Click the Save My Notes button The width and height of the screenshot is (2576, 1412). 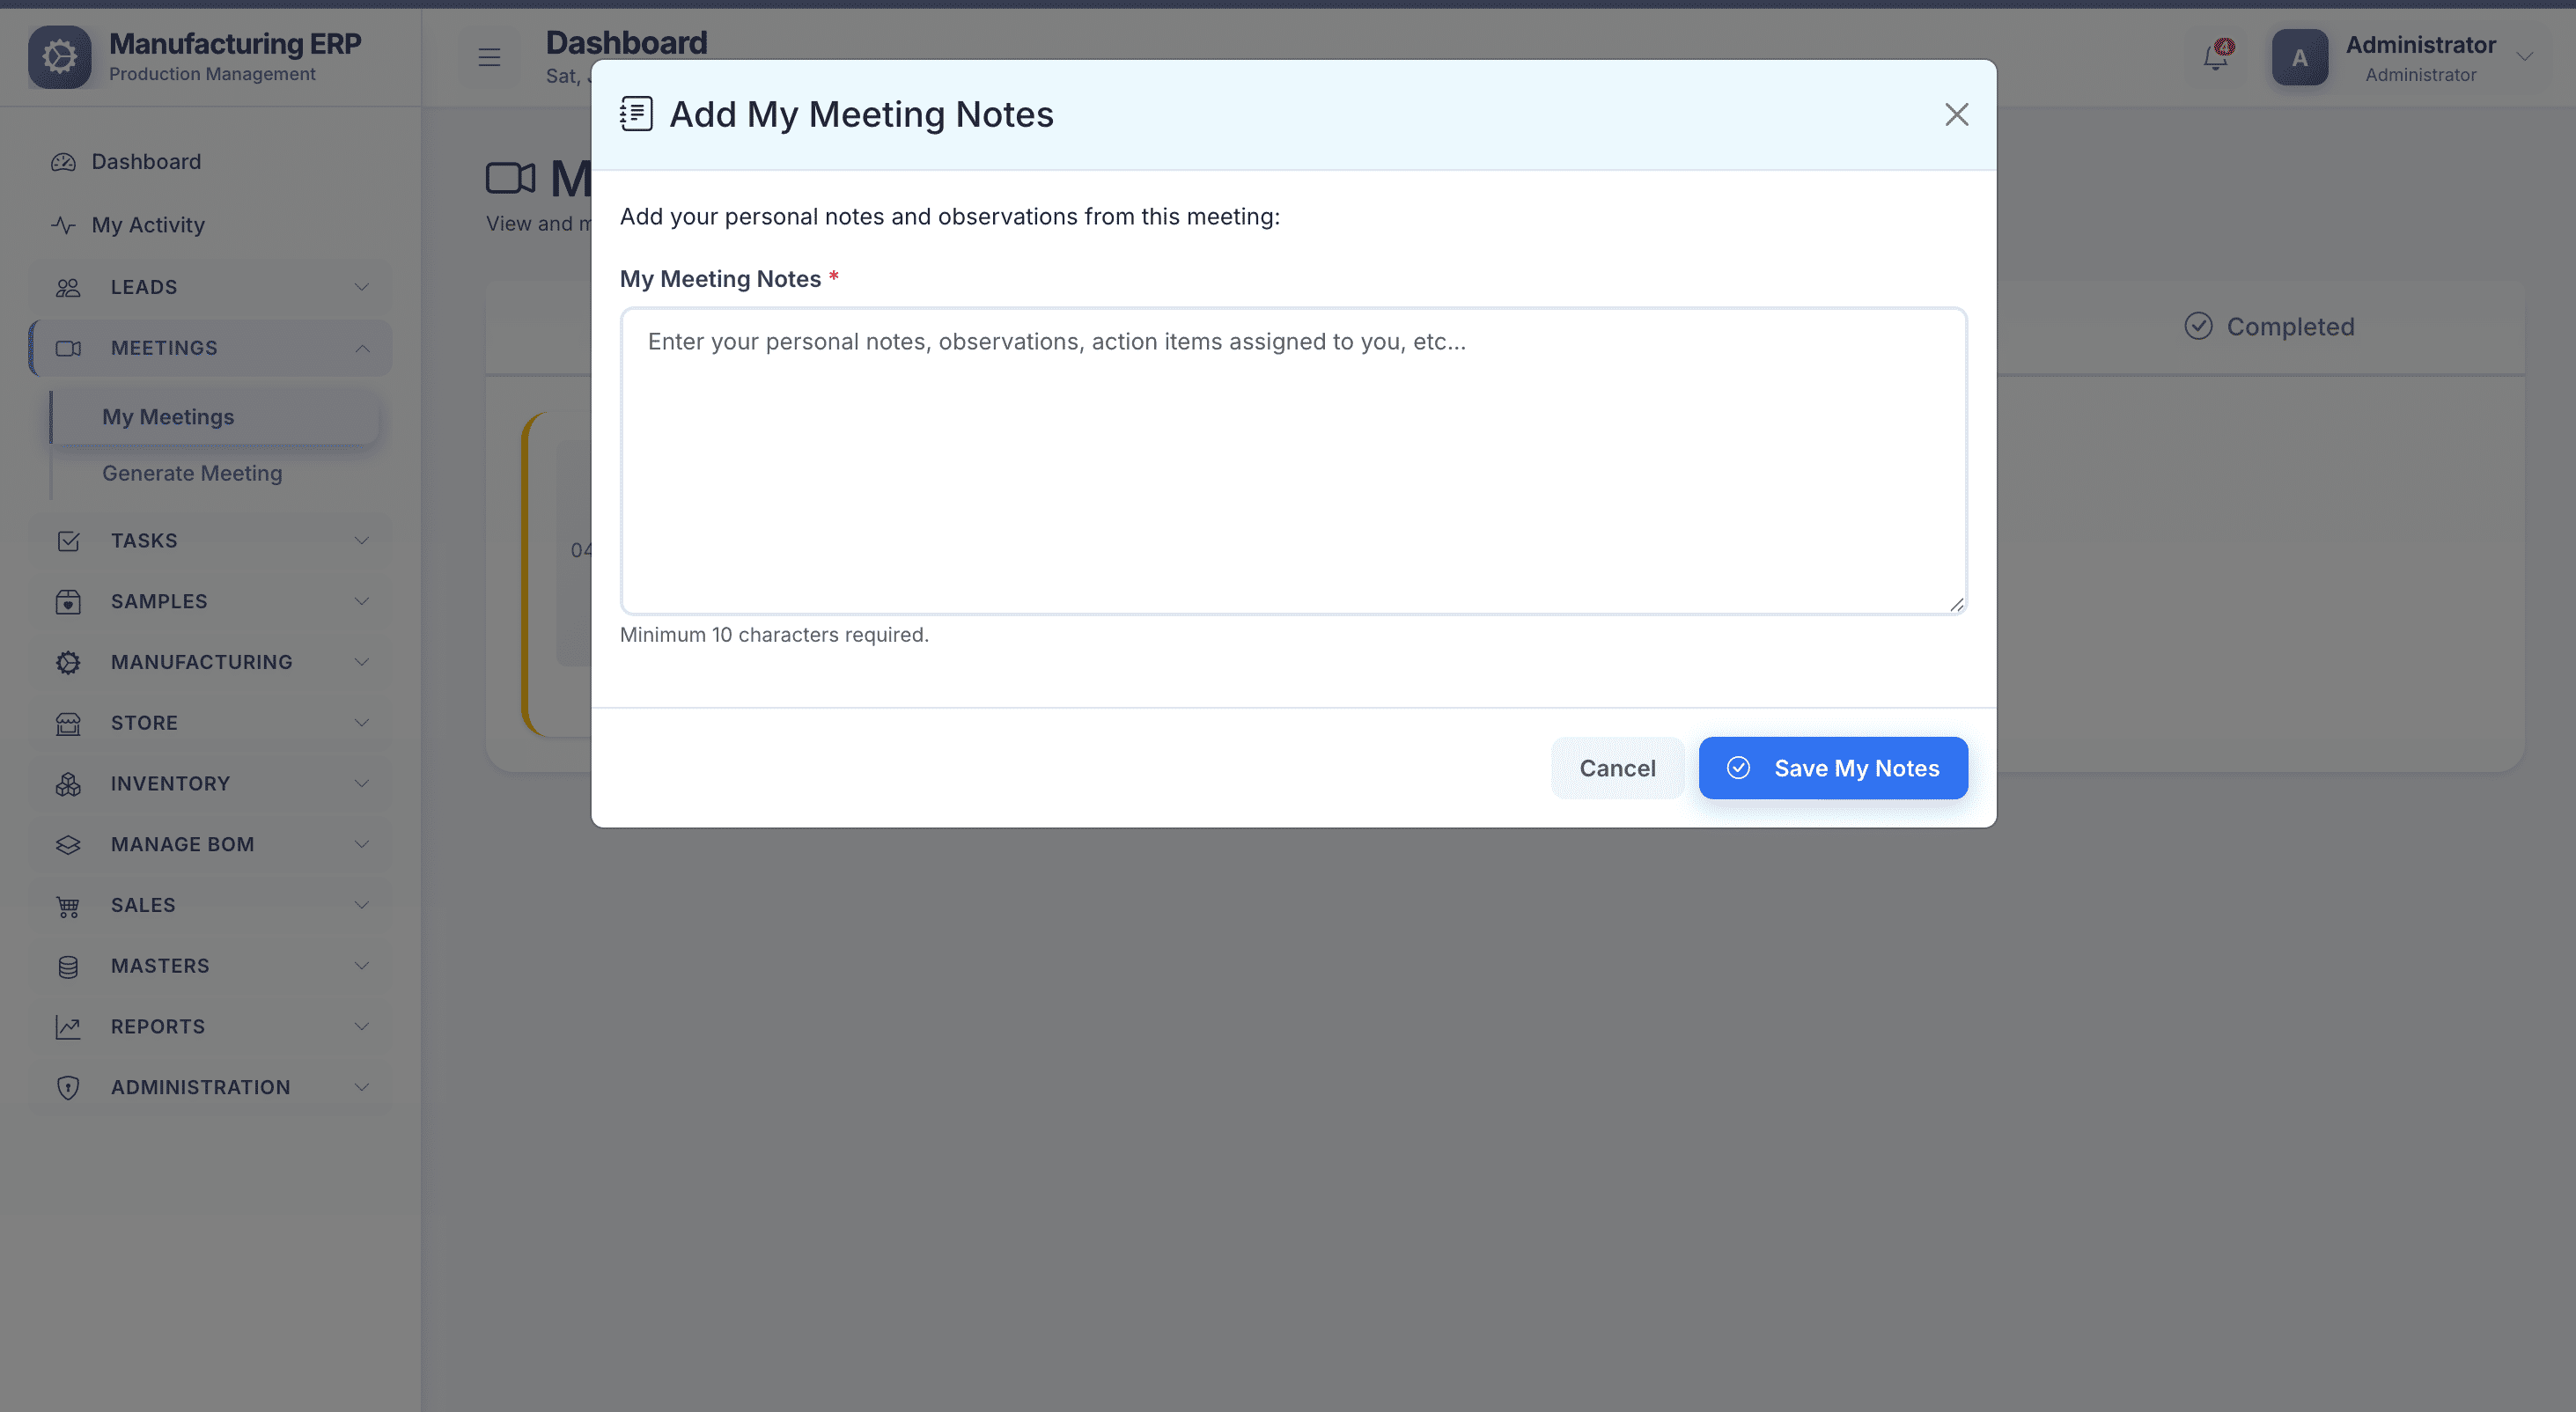click(1832, 768)
